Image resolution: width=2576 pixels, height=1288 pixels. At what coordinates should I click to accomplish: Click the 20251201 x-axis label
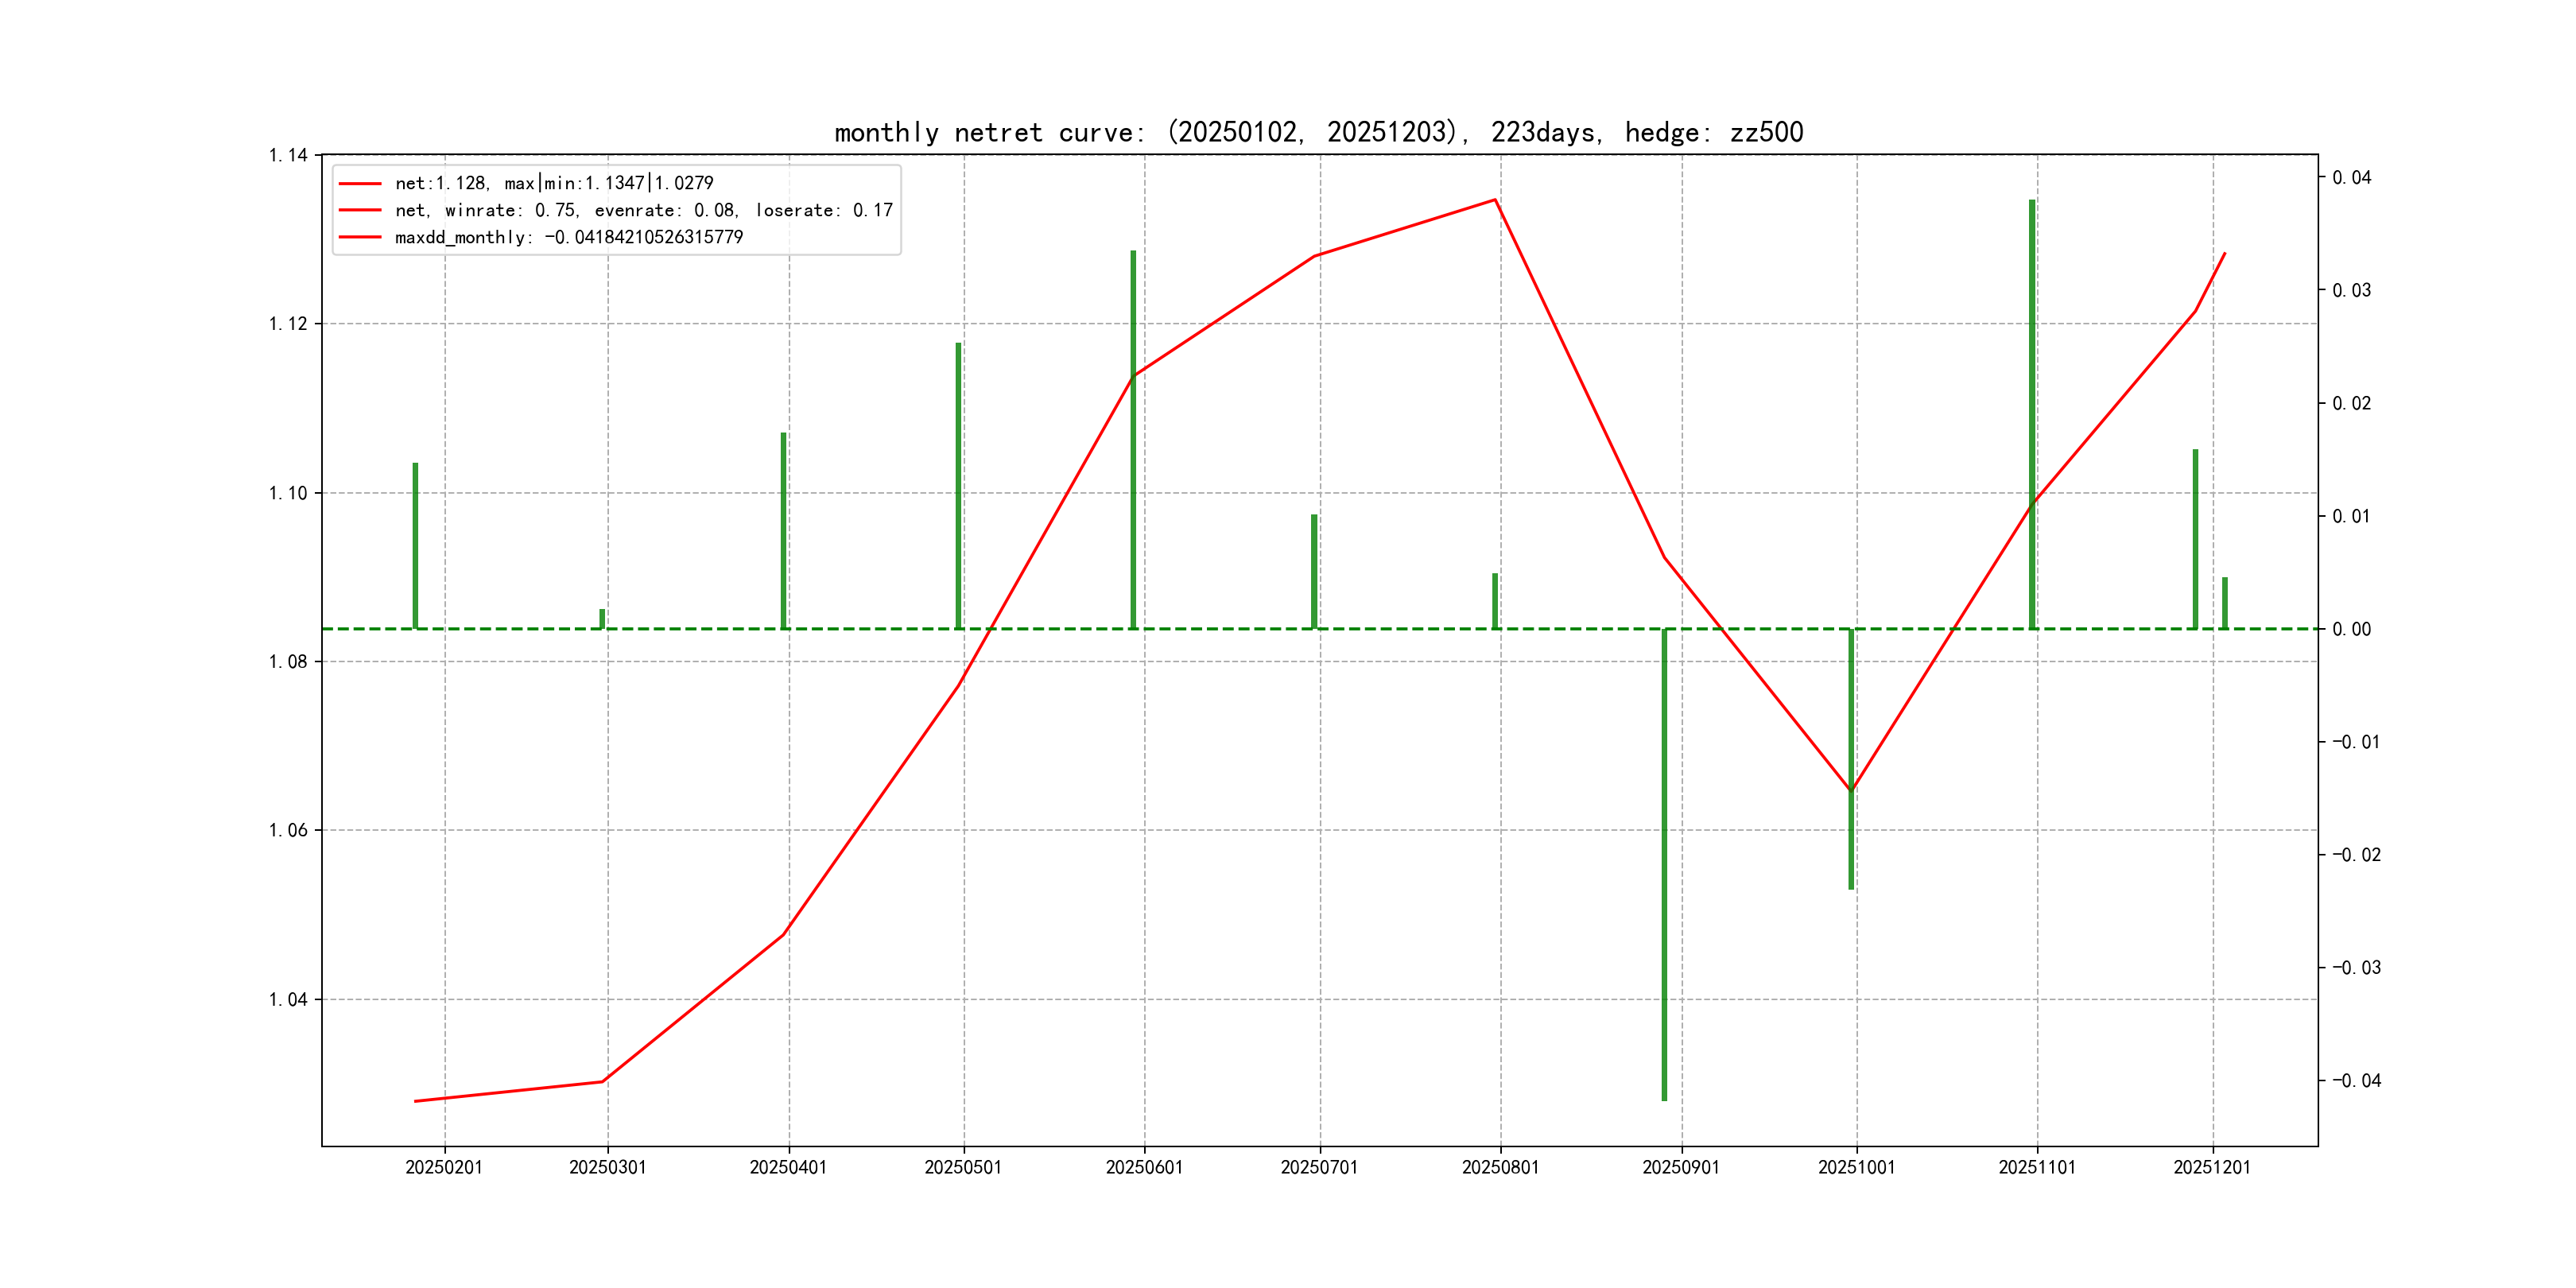(x=2212, y=1167)
